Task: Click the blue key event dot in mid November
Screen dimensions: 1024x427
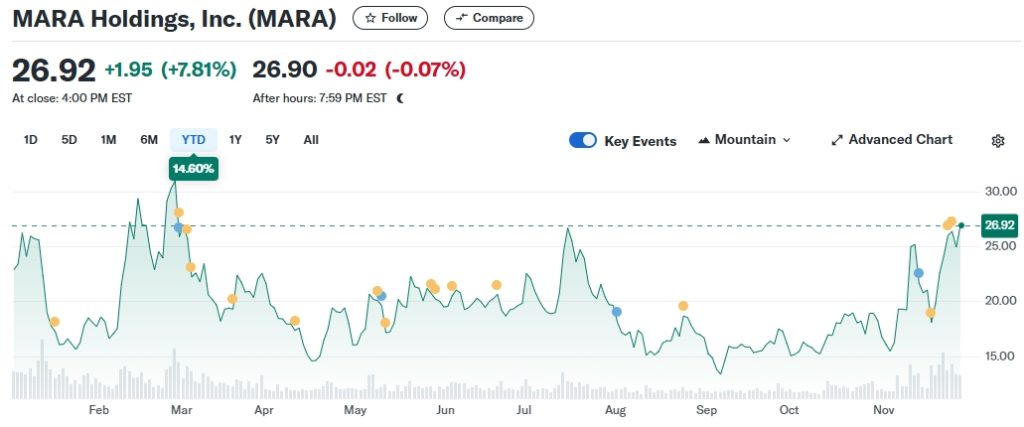Action: pyautogui.click(x=919, y=273)
